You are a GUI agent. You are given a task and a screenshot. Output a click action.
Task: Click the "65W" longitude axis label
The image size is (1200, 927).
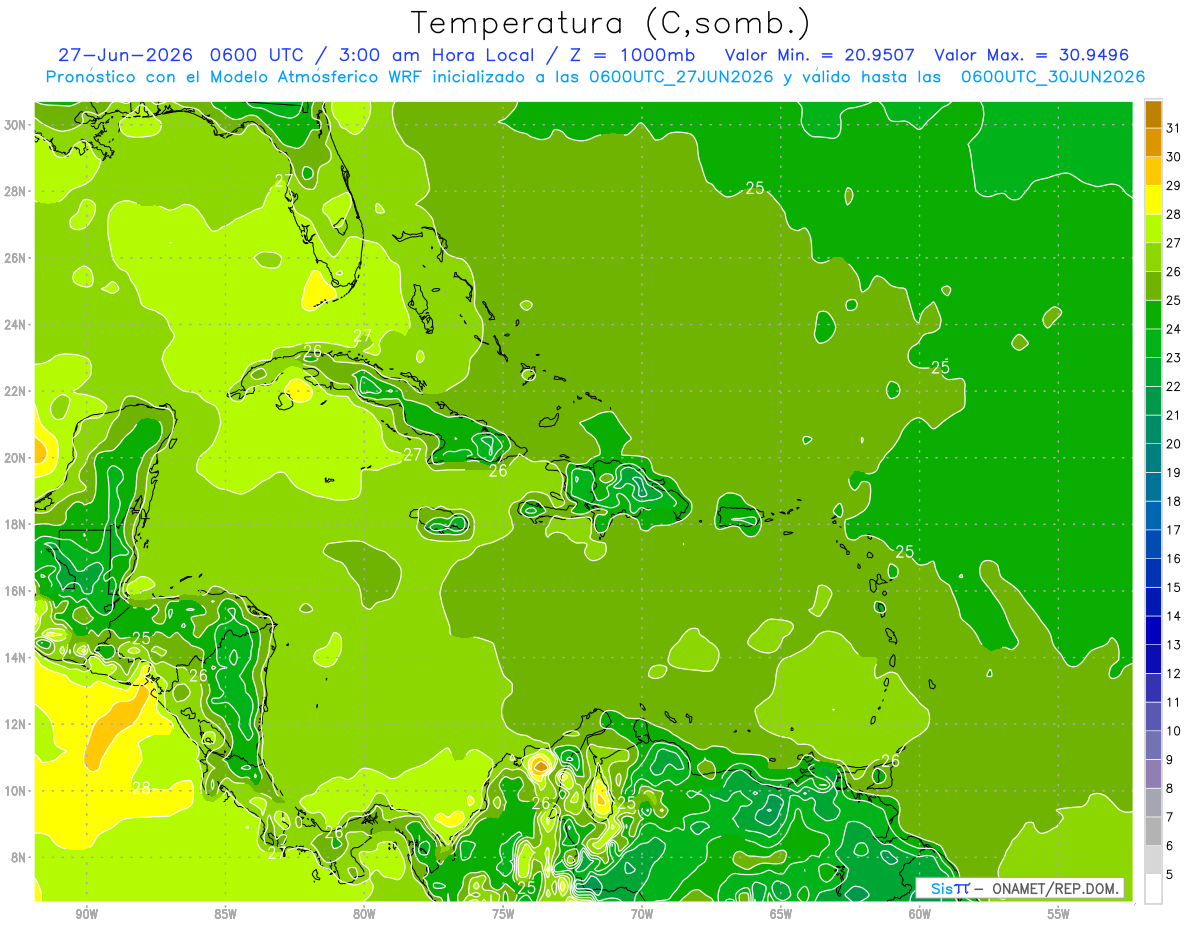click(x=781, y=914)
